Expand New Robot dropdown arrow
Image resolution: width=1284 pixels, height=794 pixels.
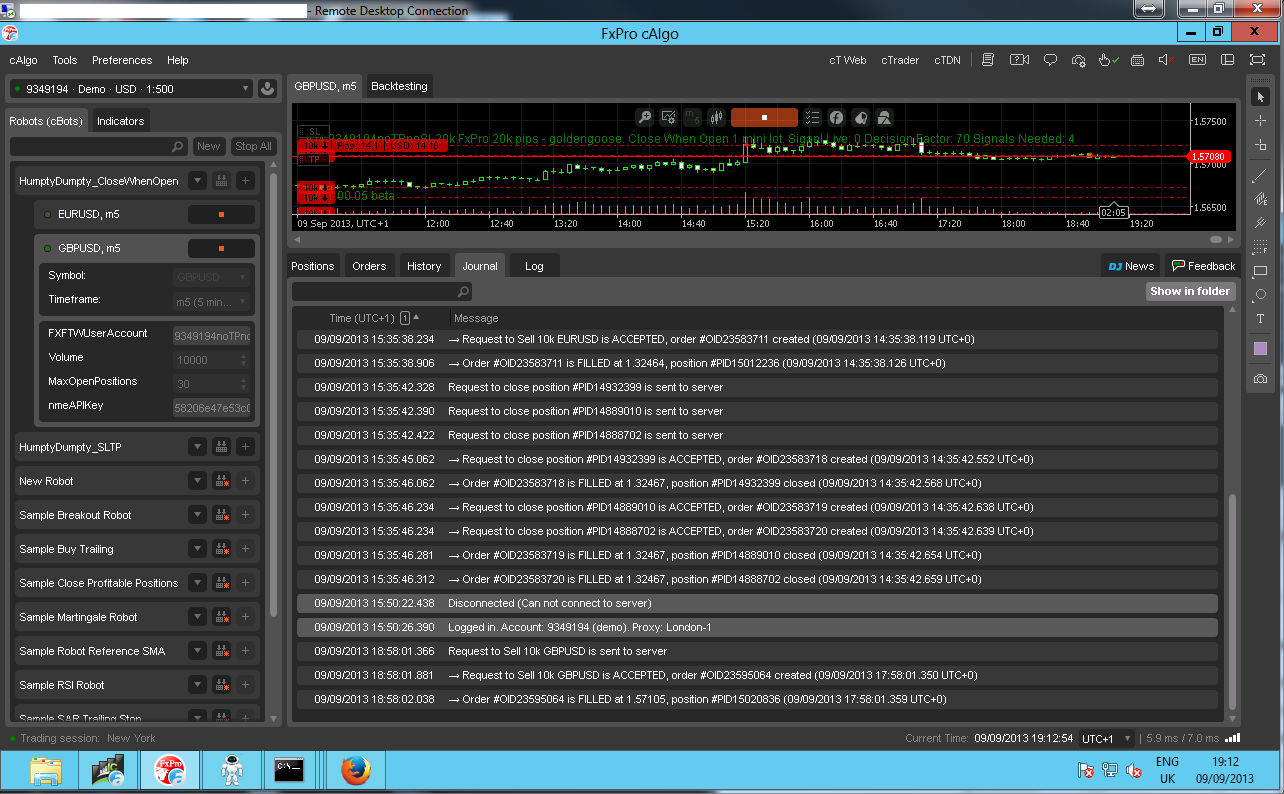[197, 481]
